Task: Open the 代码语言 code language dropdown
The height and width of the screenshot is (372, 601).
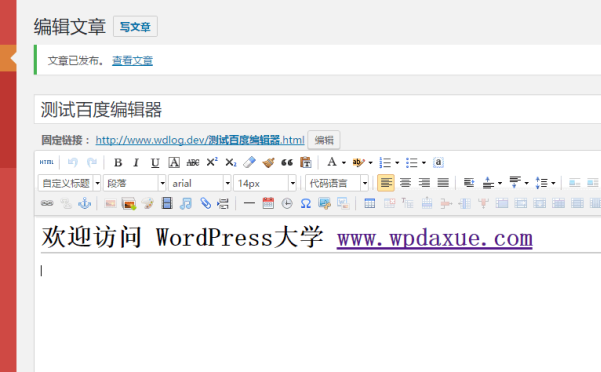Action: click(x=337, y=183)
